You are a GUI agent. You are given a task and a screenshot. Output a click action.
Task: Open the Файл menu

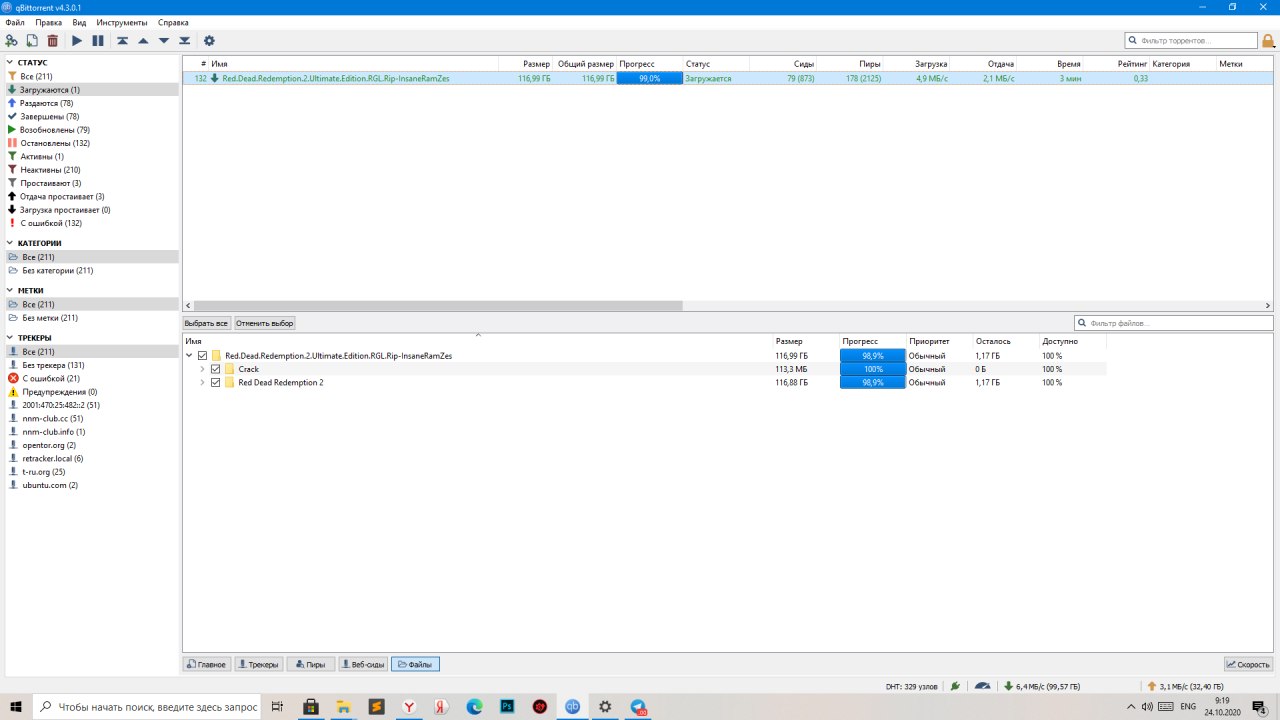[15, 22]
